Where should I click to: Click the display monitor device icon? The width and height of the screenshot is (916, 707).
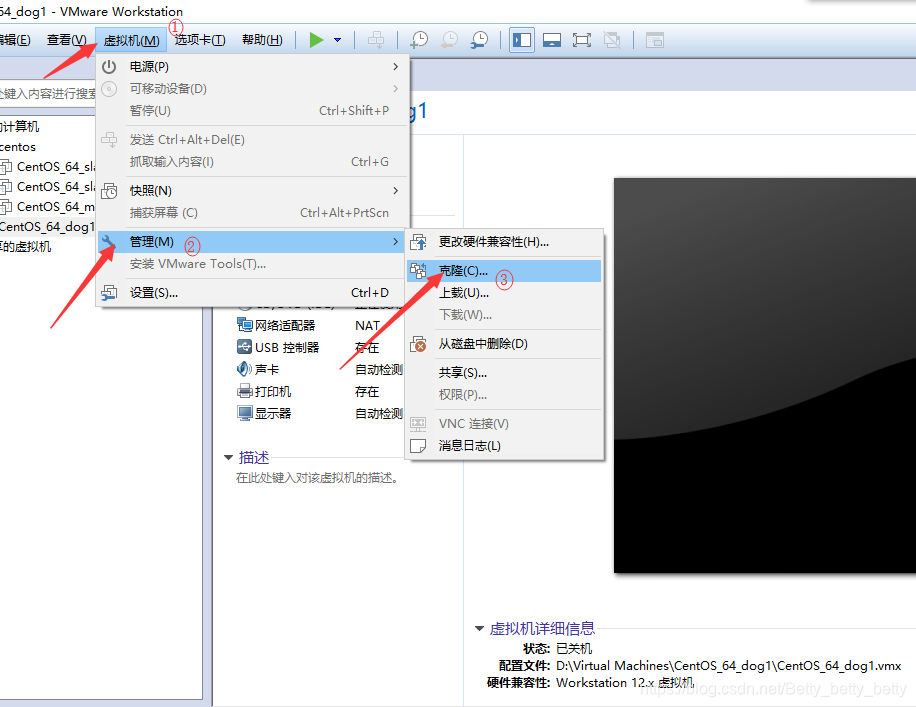244,414
